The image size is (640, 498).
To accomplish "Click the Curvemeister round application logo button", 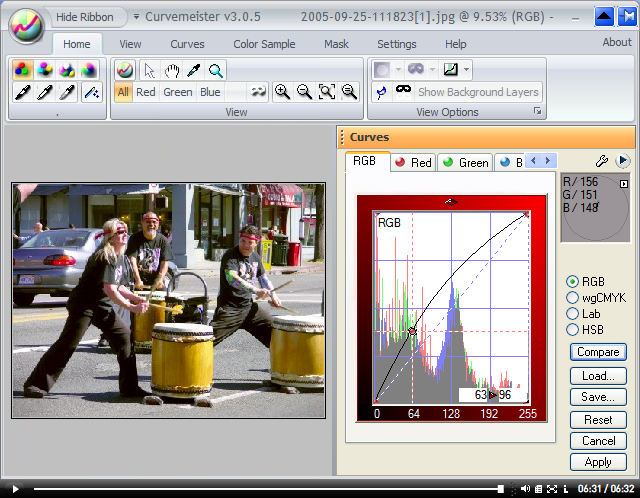I will point(26,25).
